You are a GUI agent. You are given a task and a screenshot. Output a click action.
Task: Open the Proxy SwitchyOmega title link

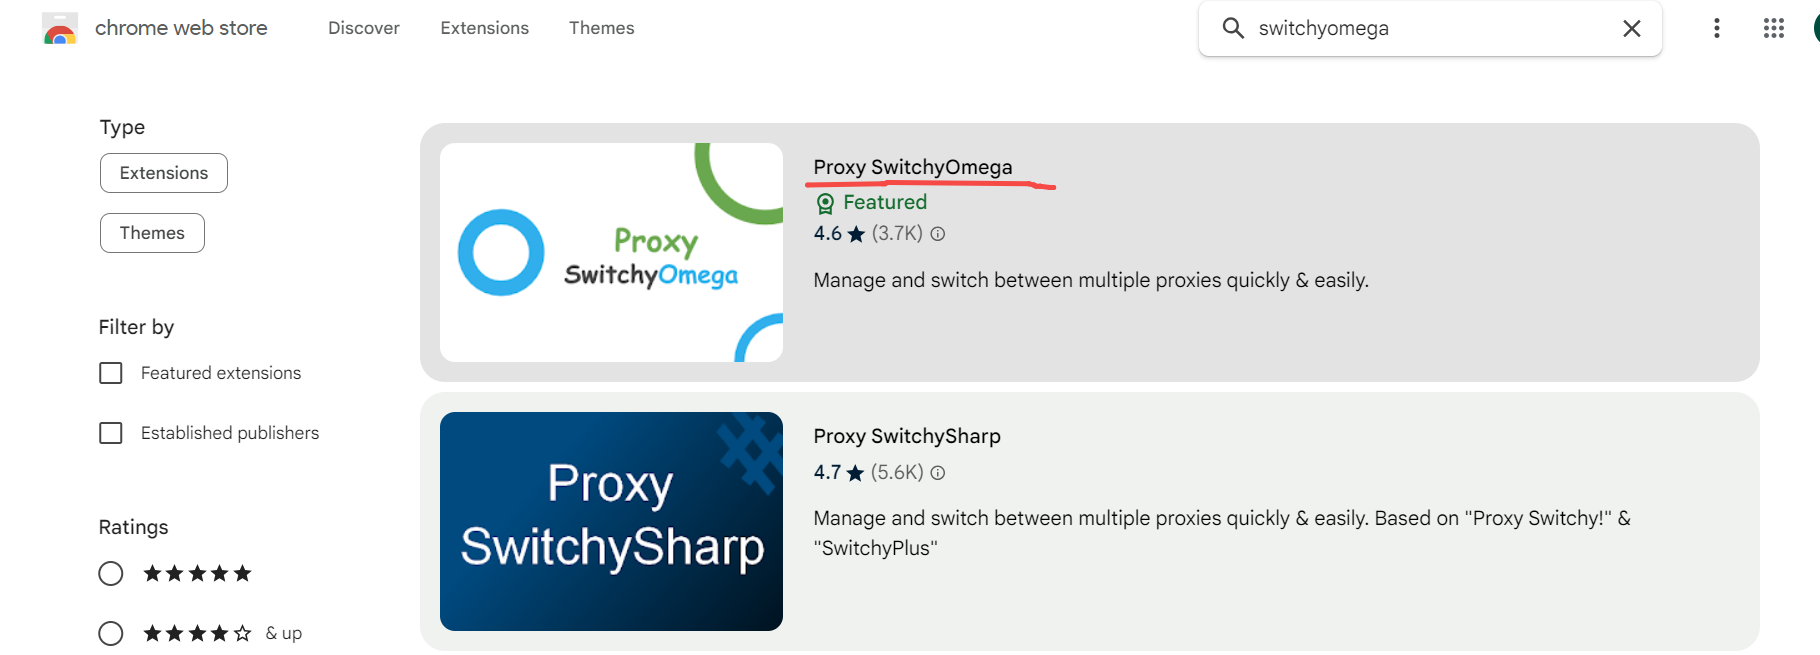pos(913,167)
